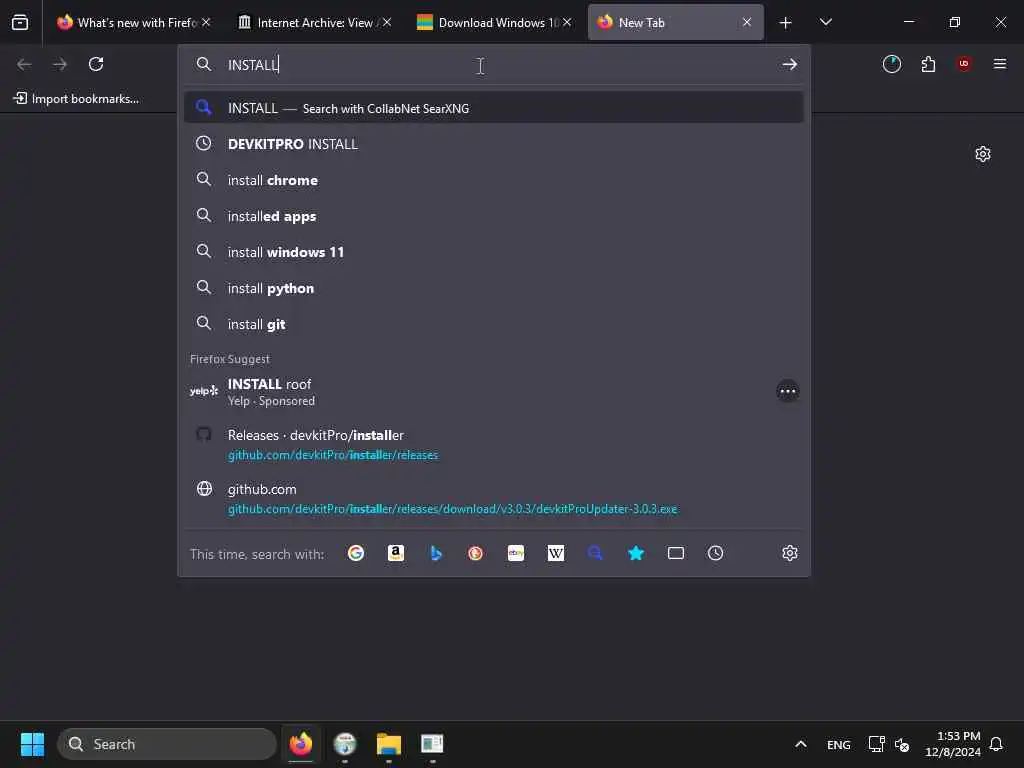This screenshot has width=1024, height=768.
Task: Choose the install python suggestion
Action: click(x=494, y=288)
